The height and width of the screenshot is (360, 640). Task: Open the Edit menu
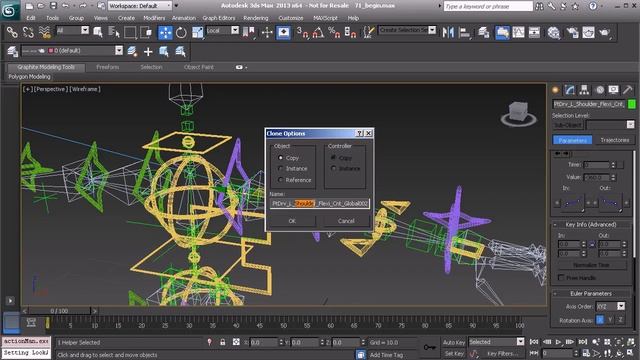(x=31, y=18)
